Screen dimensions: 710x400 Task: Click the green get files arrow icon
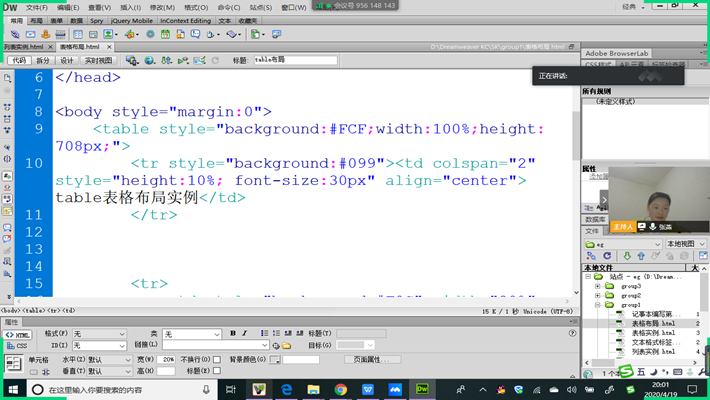pos(627,256)
